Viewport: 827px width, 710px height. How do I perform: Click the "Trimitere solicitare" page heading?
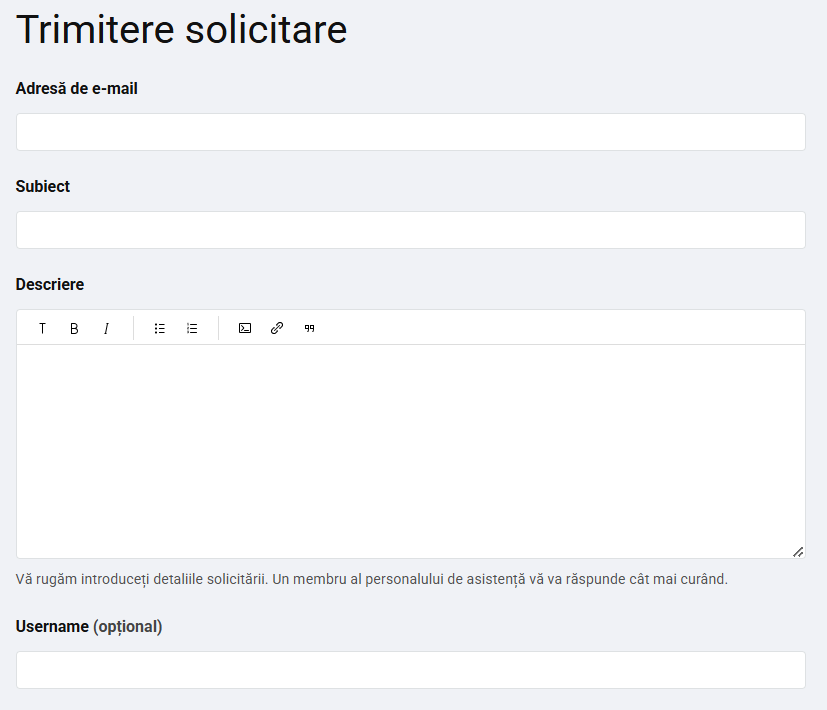click(x=181, y=30)
